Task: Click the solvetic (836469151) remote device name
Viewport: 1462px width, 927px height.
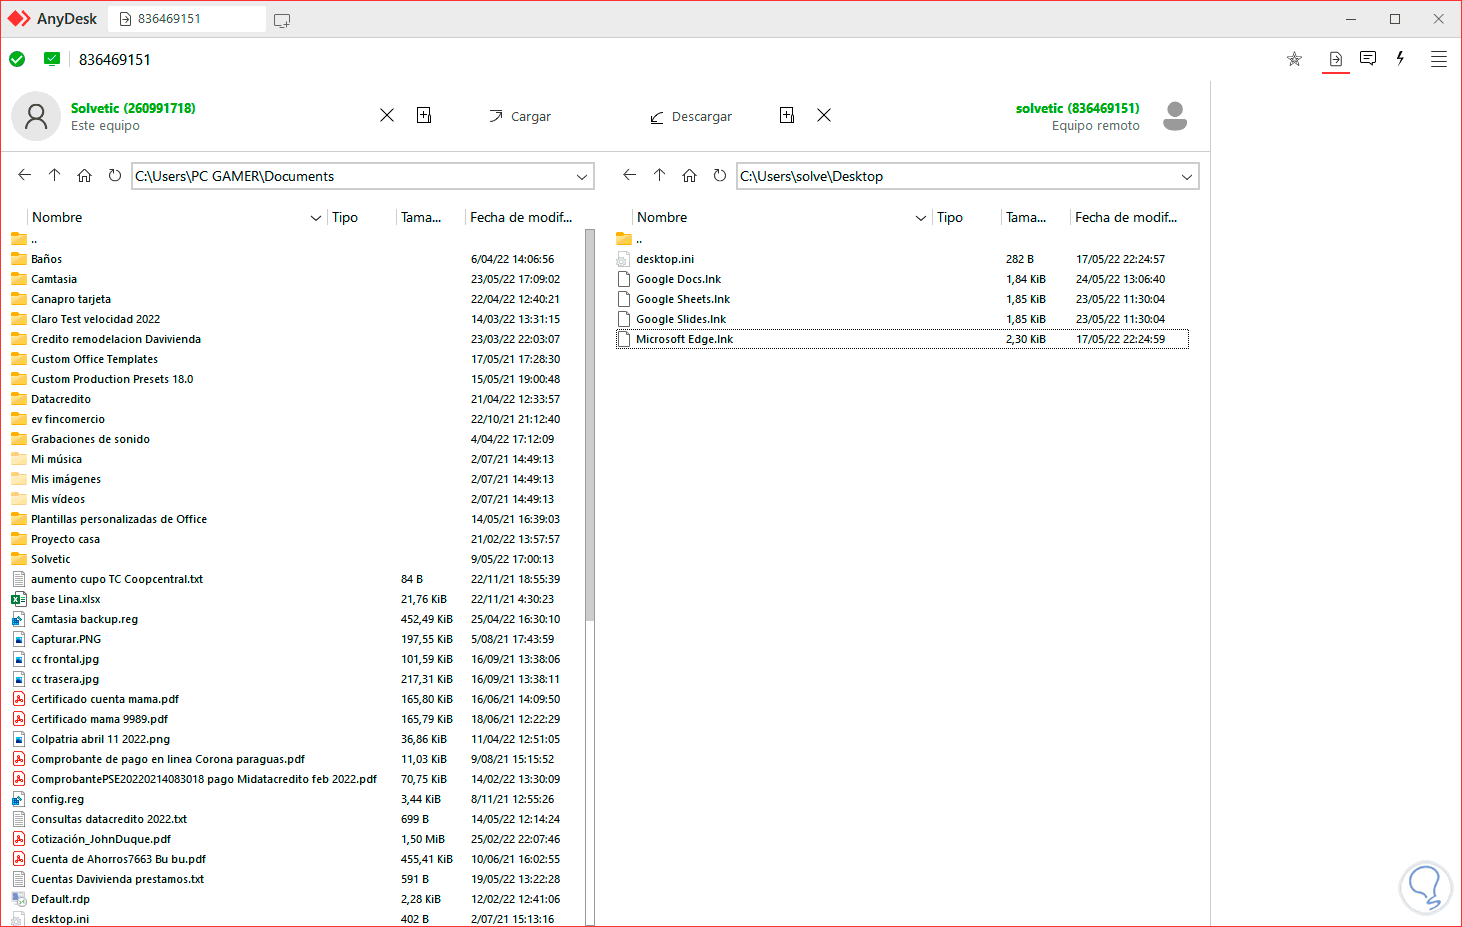Action: coord(1078,108)
